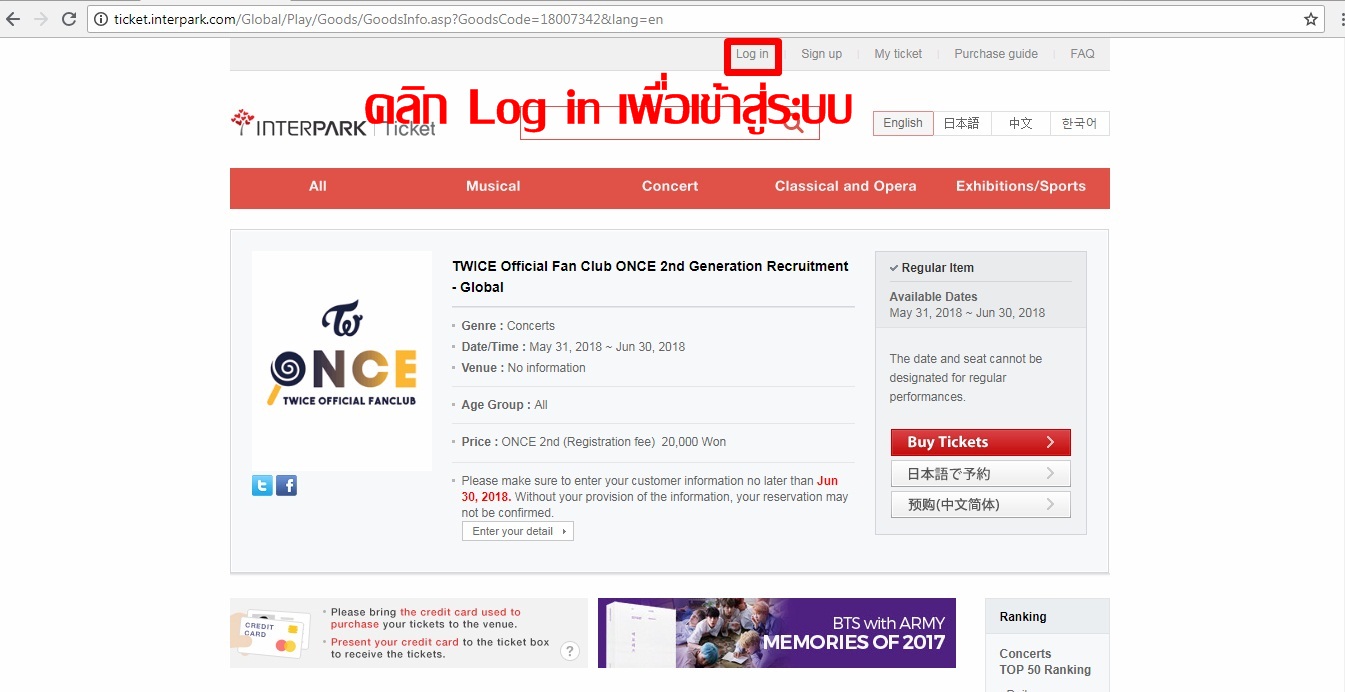Click the Age Group : All line
1345x692 pixels.
504,405
